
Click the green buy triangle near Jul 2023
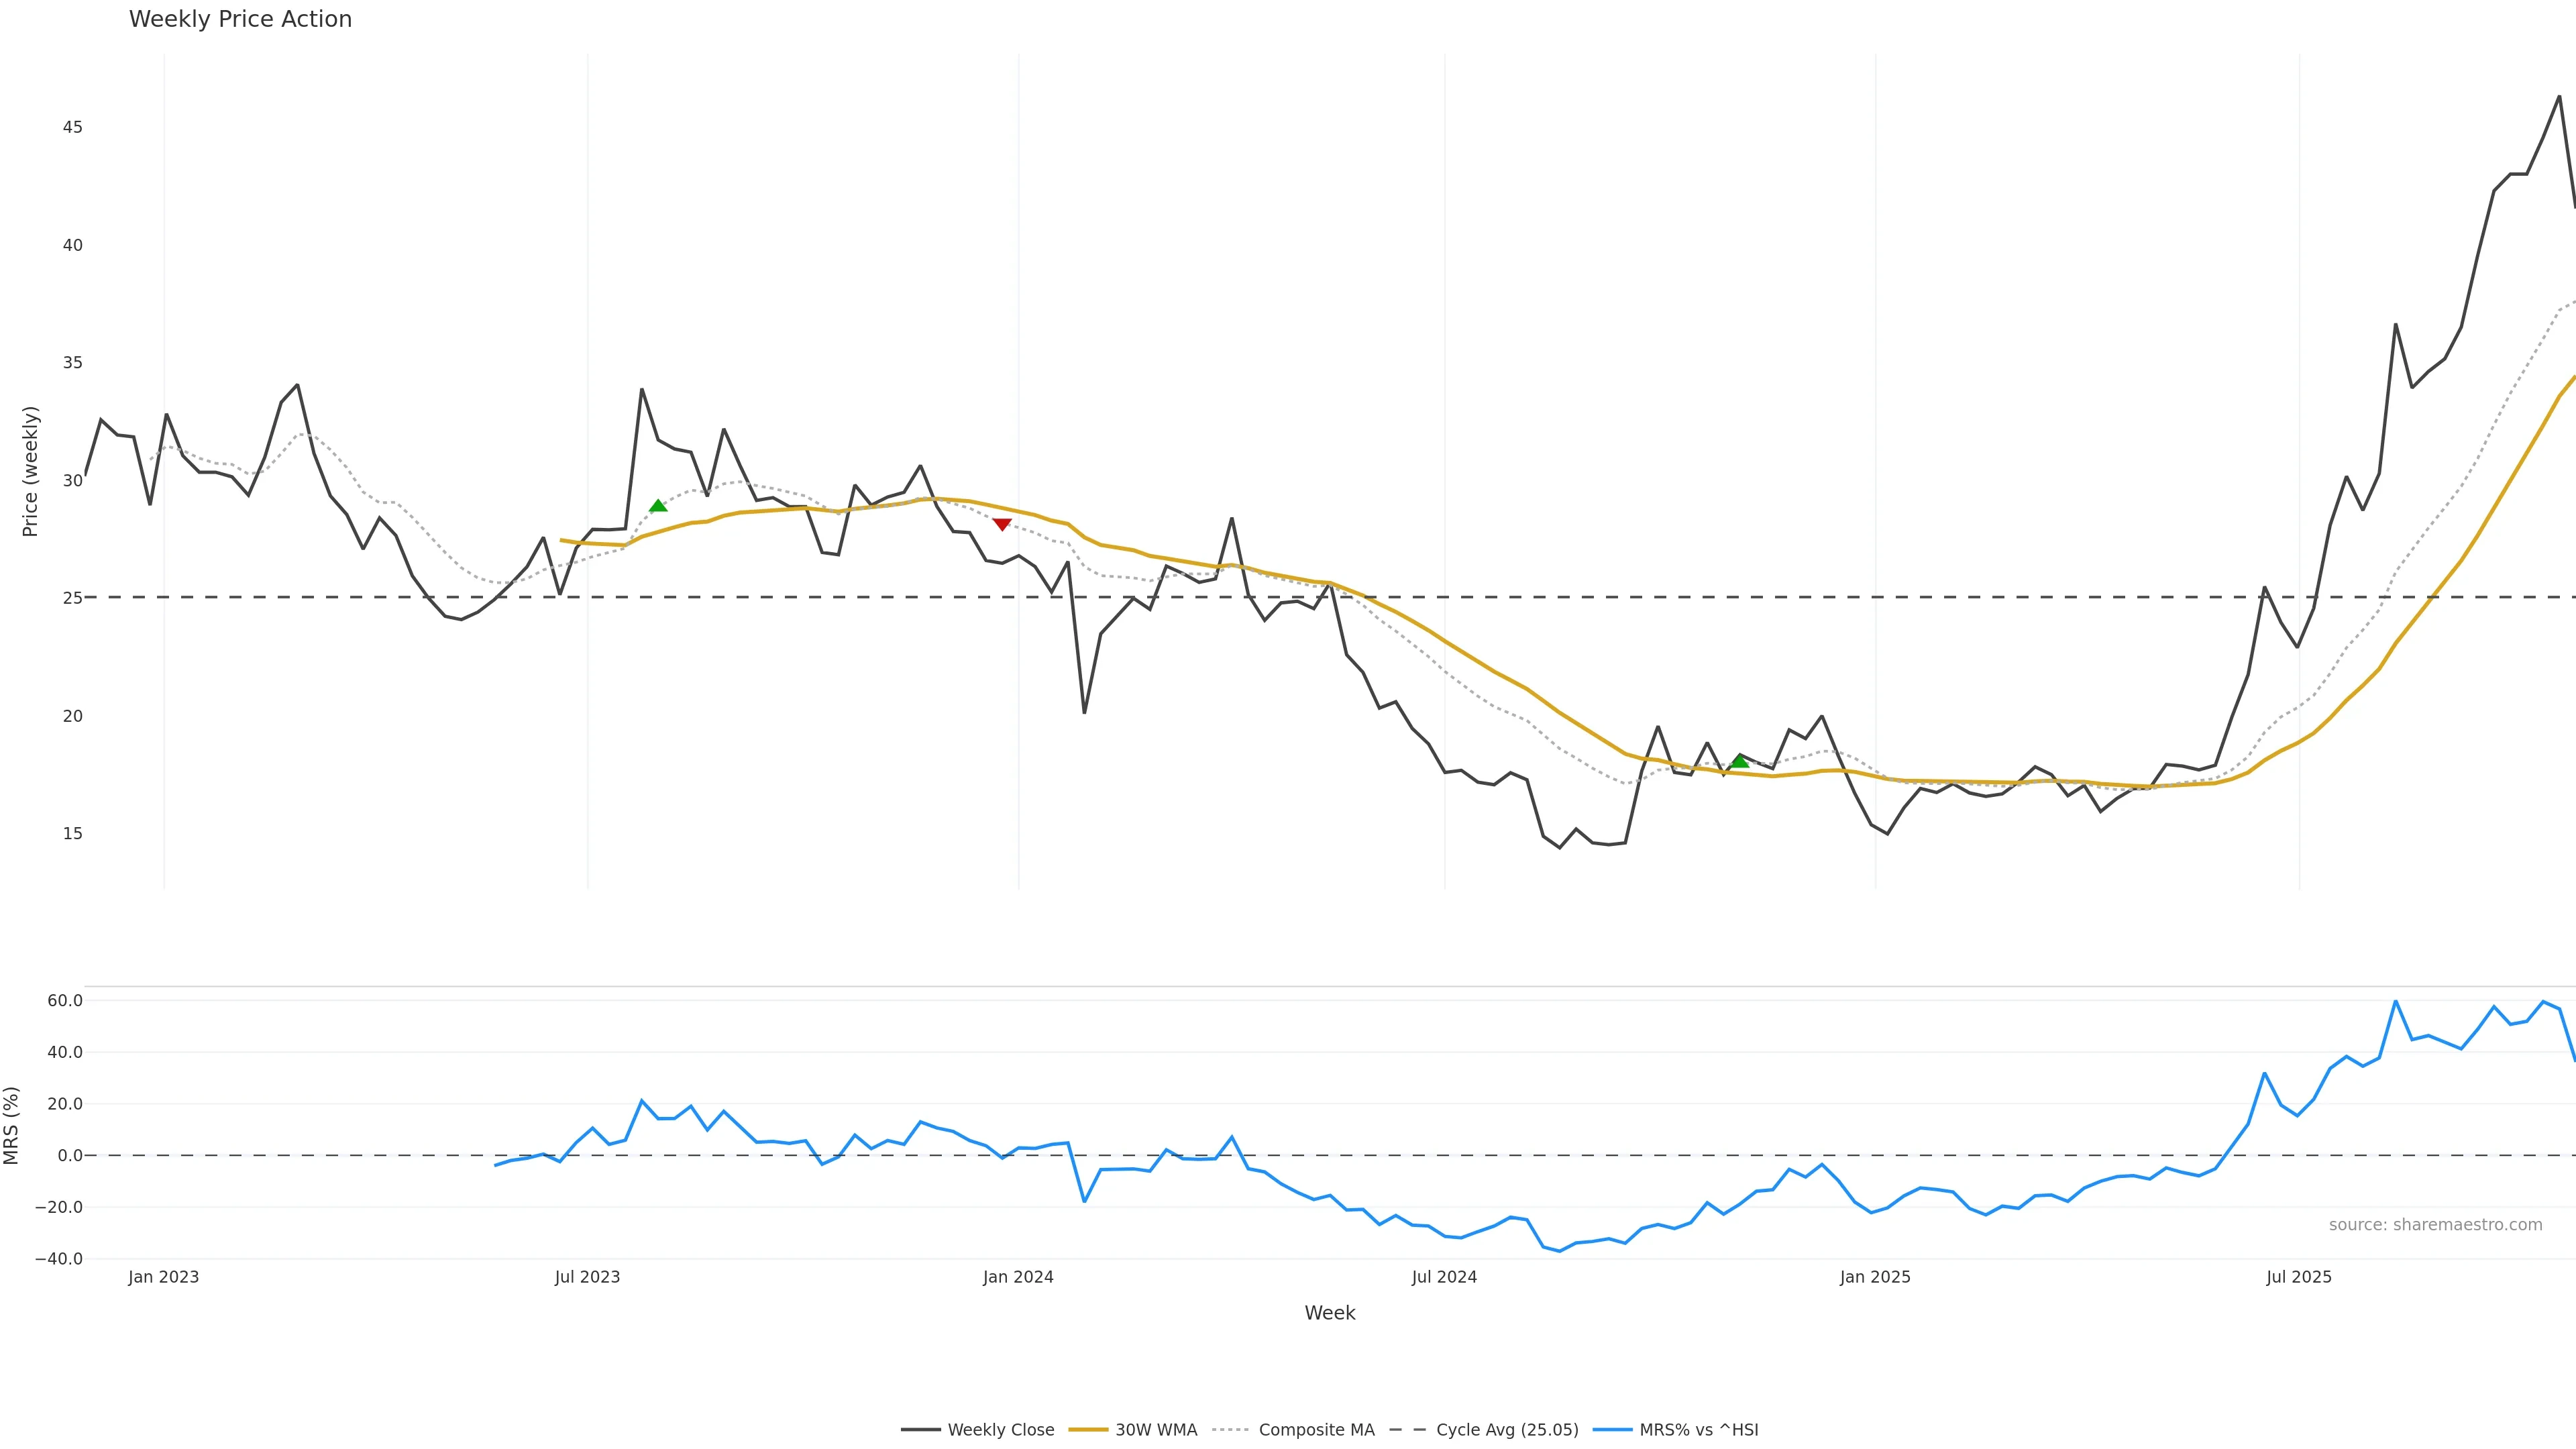[658, 506]
